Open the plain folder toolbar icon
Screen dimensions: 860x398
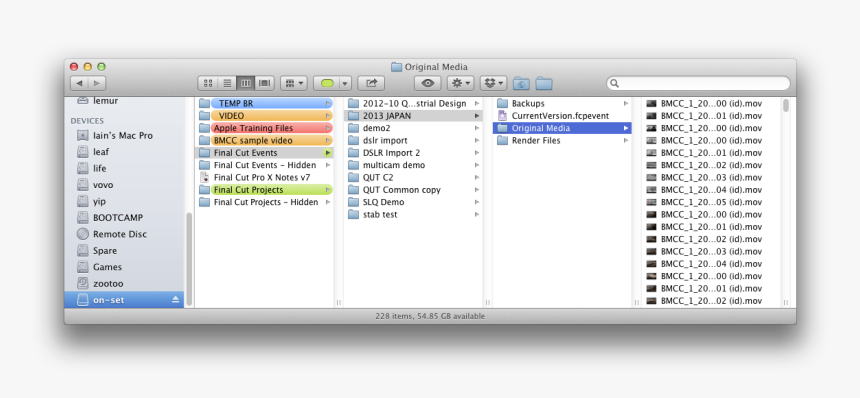point(544,83)
